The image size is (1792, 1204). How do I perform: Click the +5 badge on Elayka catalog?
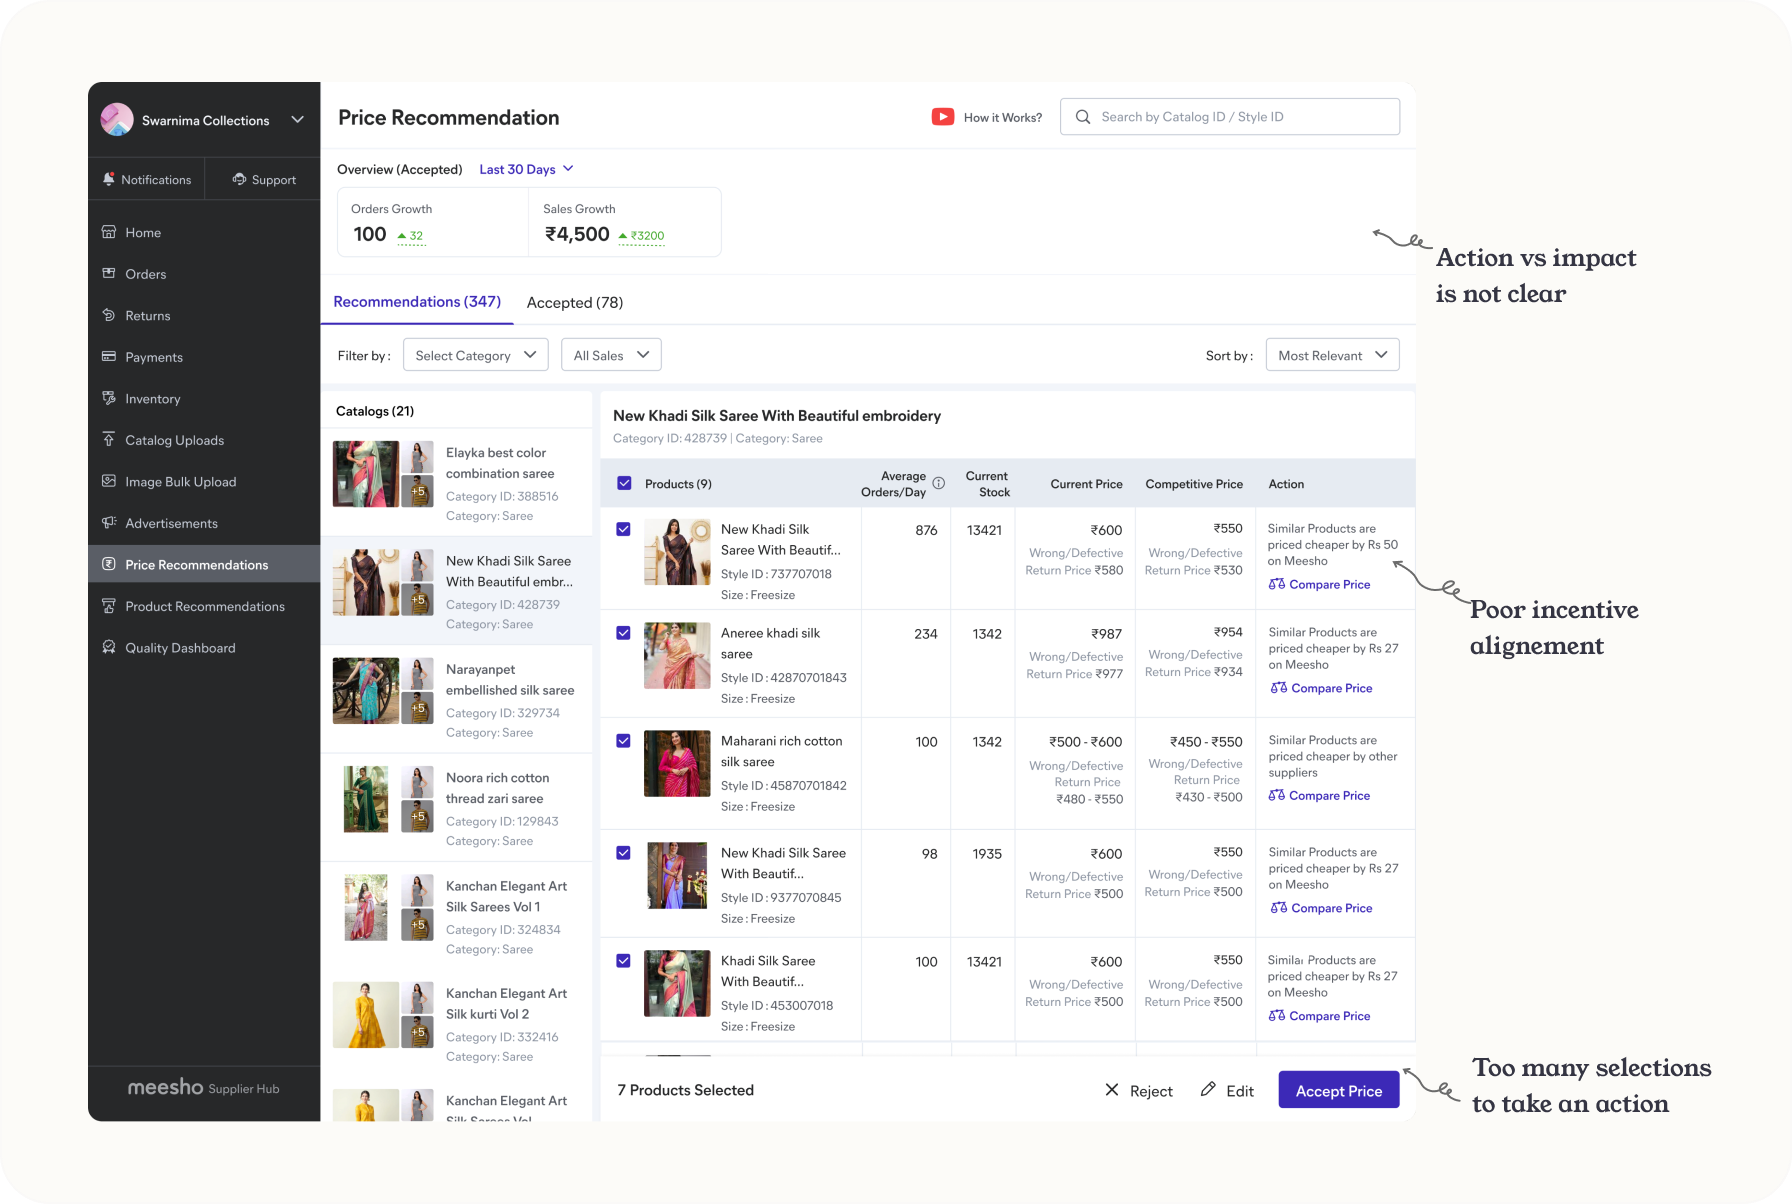point(418,492)
